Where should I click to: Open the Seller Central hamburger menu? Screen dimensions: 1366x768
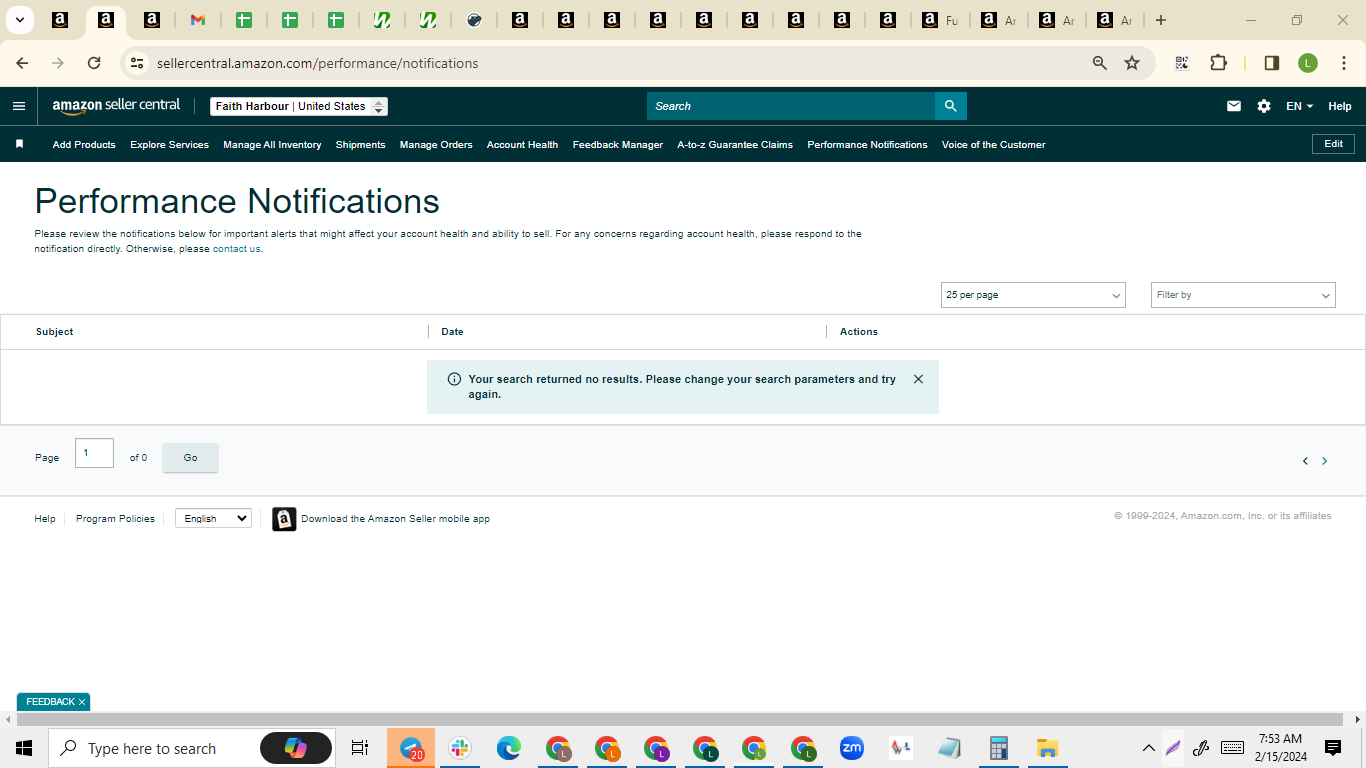19,106
